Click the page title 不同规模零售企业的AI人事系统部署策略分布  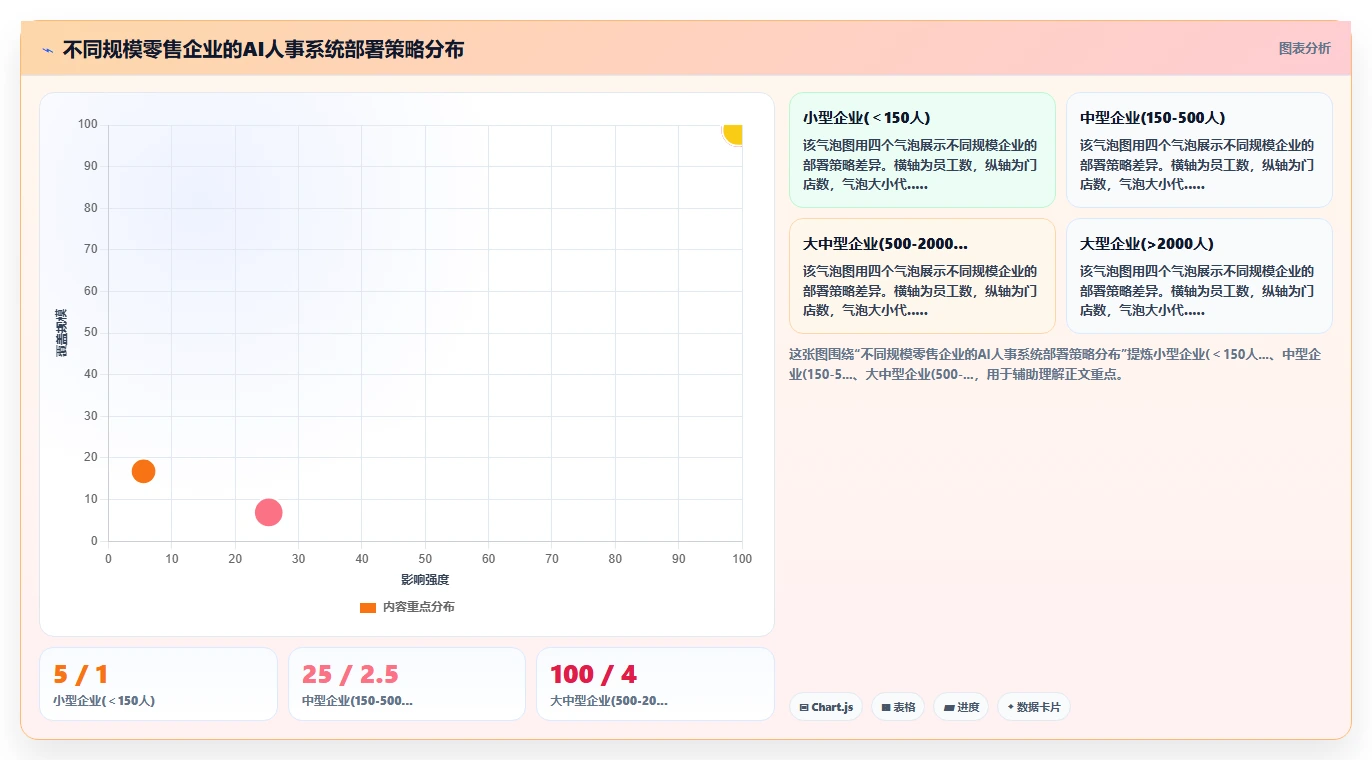click(x=263, y=49)
